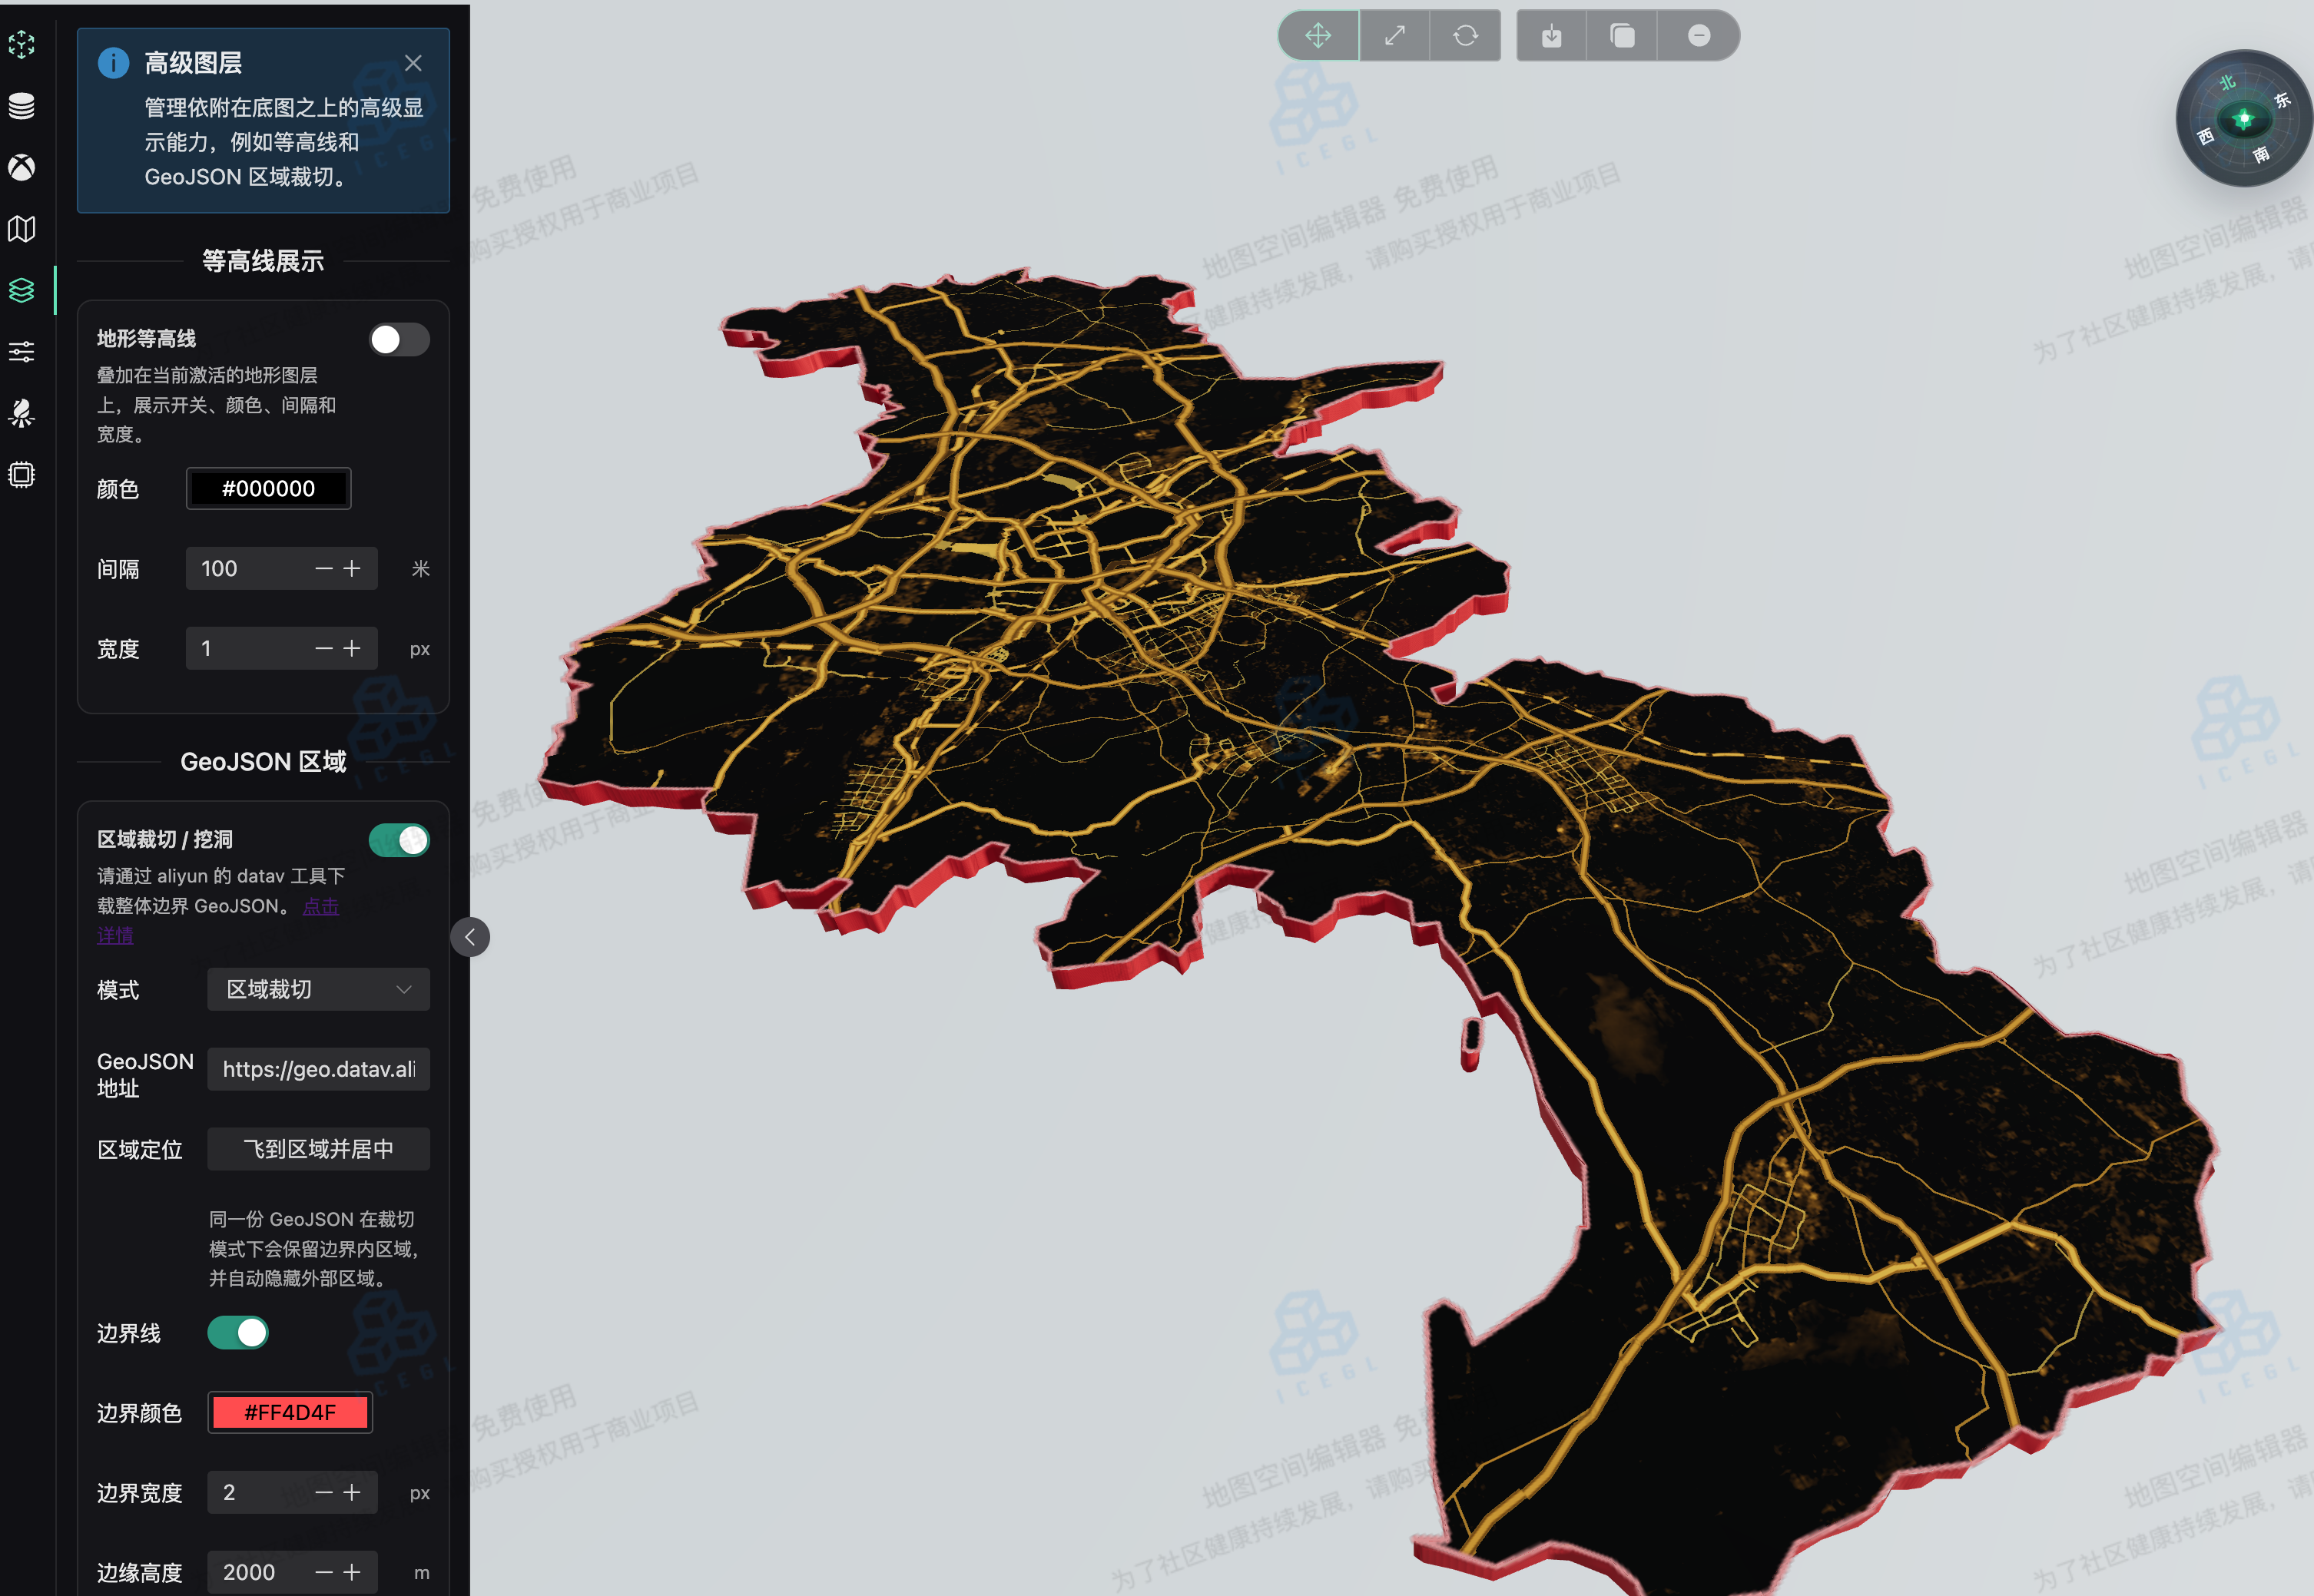Open the 边界颜色 #FF4D4F color swatch
The width and height of the screenshot is (2314, 1596).
(290, 1412)
